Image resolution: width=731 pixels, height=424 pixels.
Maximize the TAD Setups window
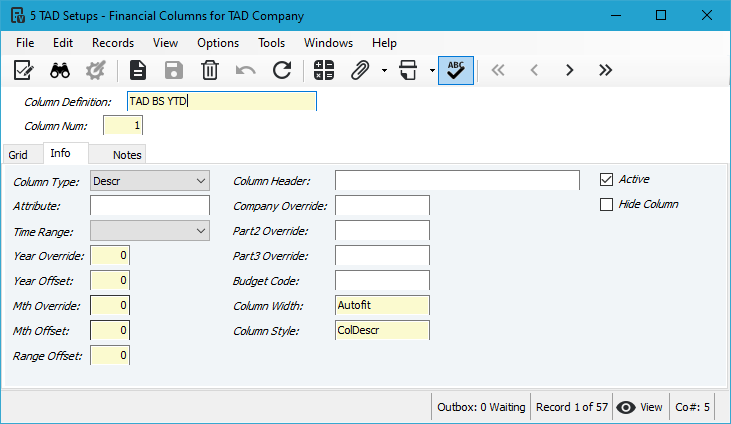[x=661, y=15]
